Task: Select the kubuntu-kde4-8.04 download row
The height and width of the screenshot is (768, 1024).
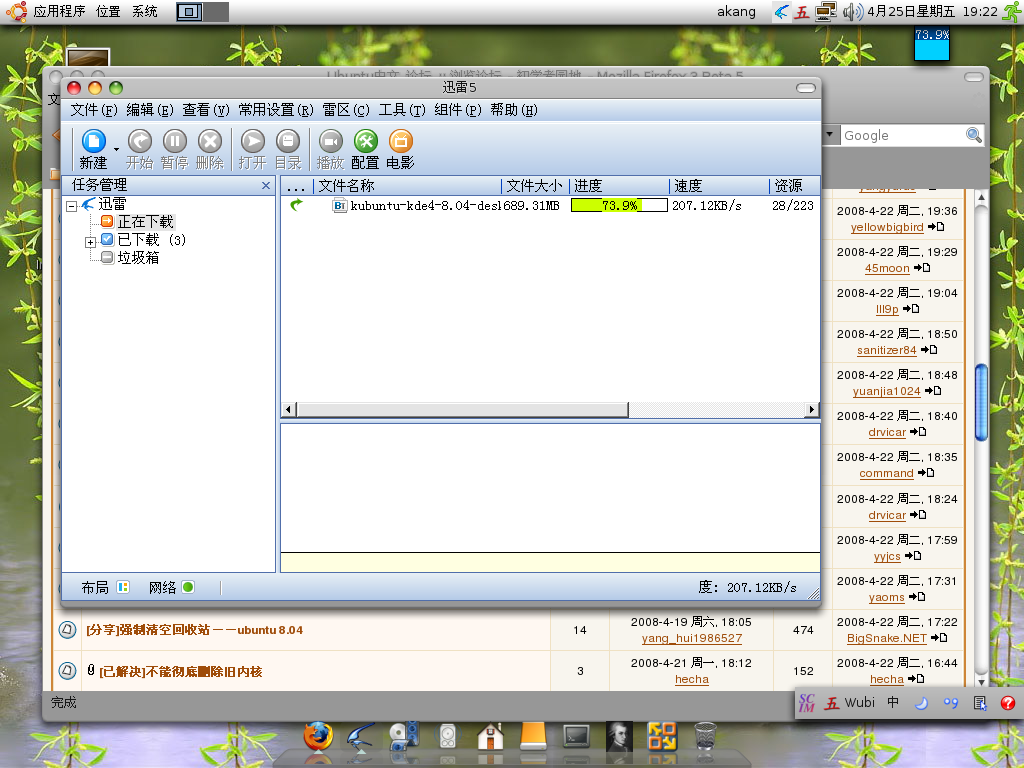Action: [x=551, y=206]
